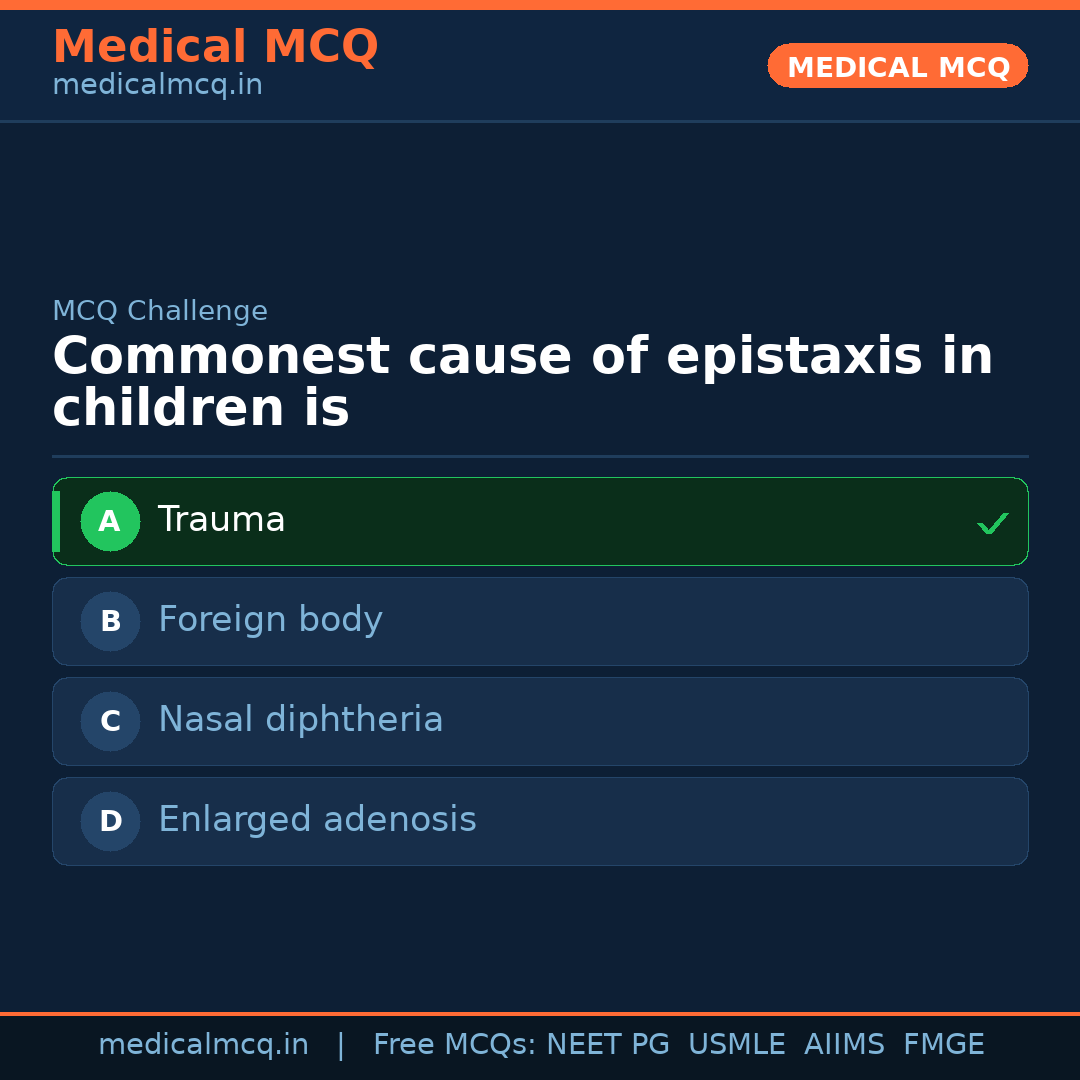Viewport: 1080px width, 1080px height.
Task: Click the orange MEDICAL MCQ badge
Action: tap(898, 67)
